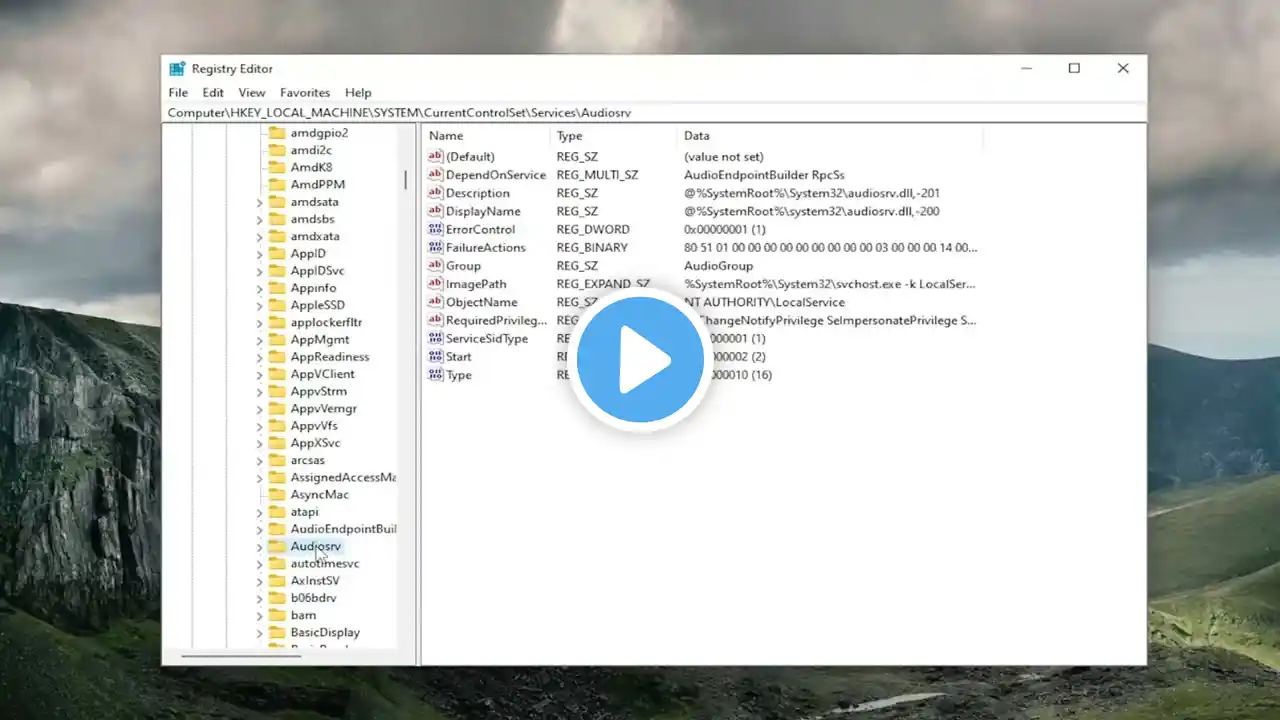This screenshot has width=1280, height=720.
Task: Open the Favorites menu
Action: pos(305,92)
